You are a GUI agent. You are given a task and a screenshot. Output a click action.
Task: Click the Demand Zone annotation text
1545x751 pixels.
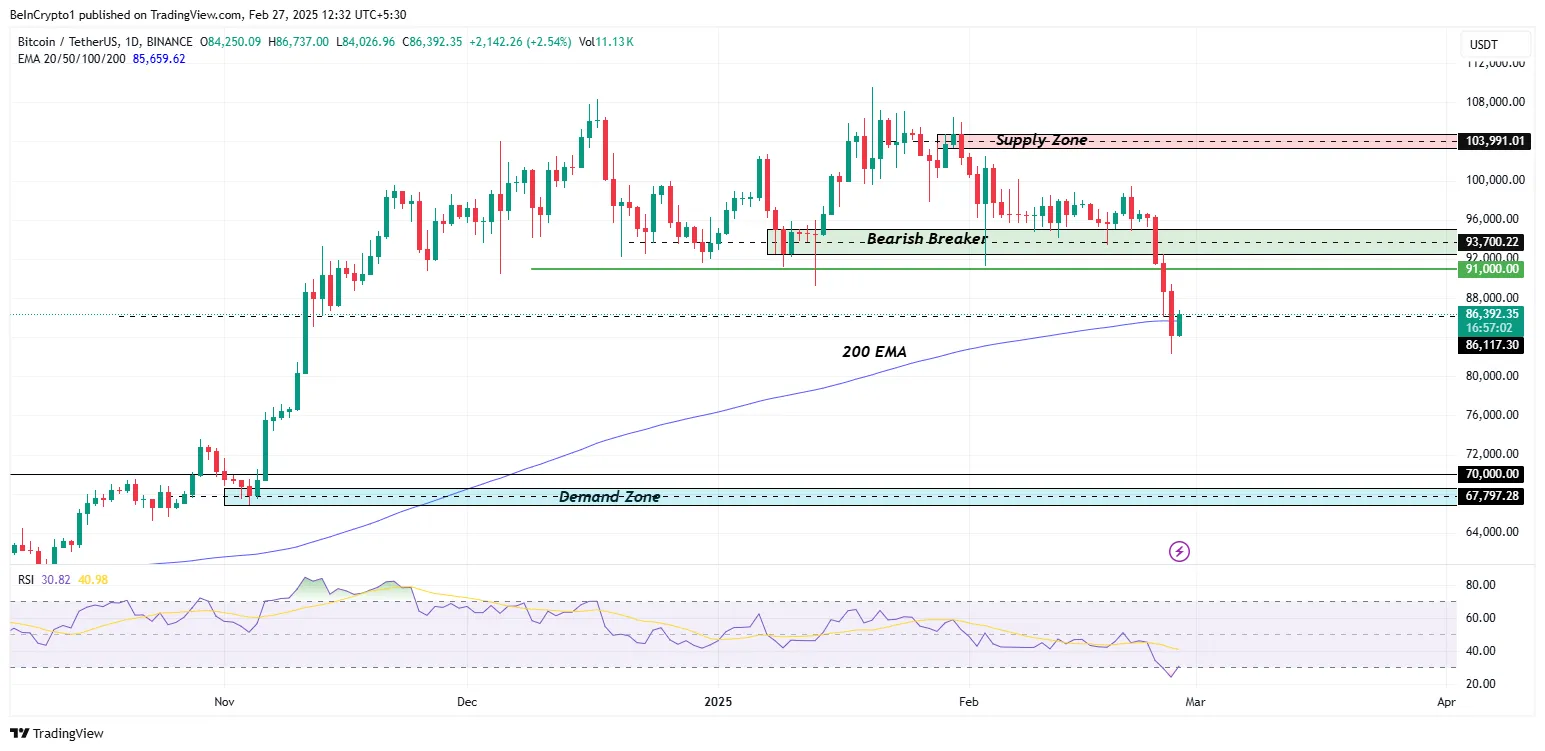(609, 497)
